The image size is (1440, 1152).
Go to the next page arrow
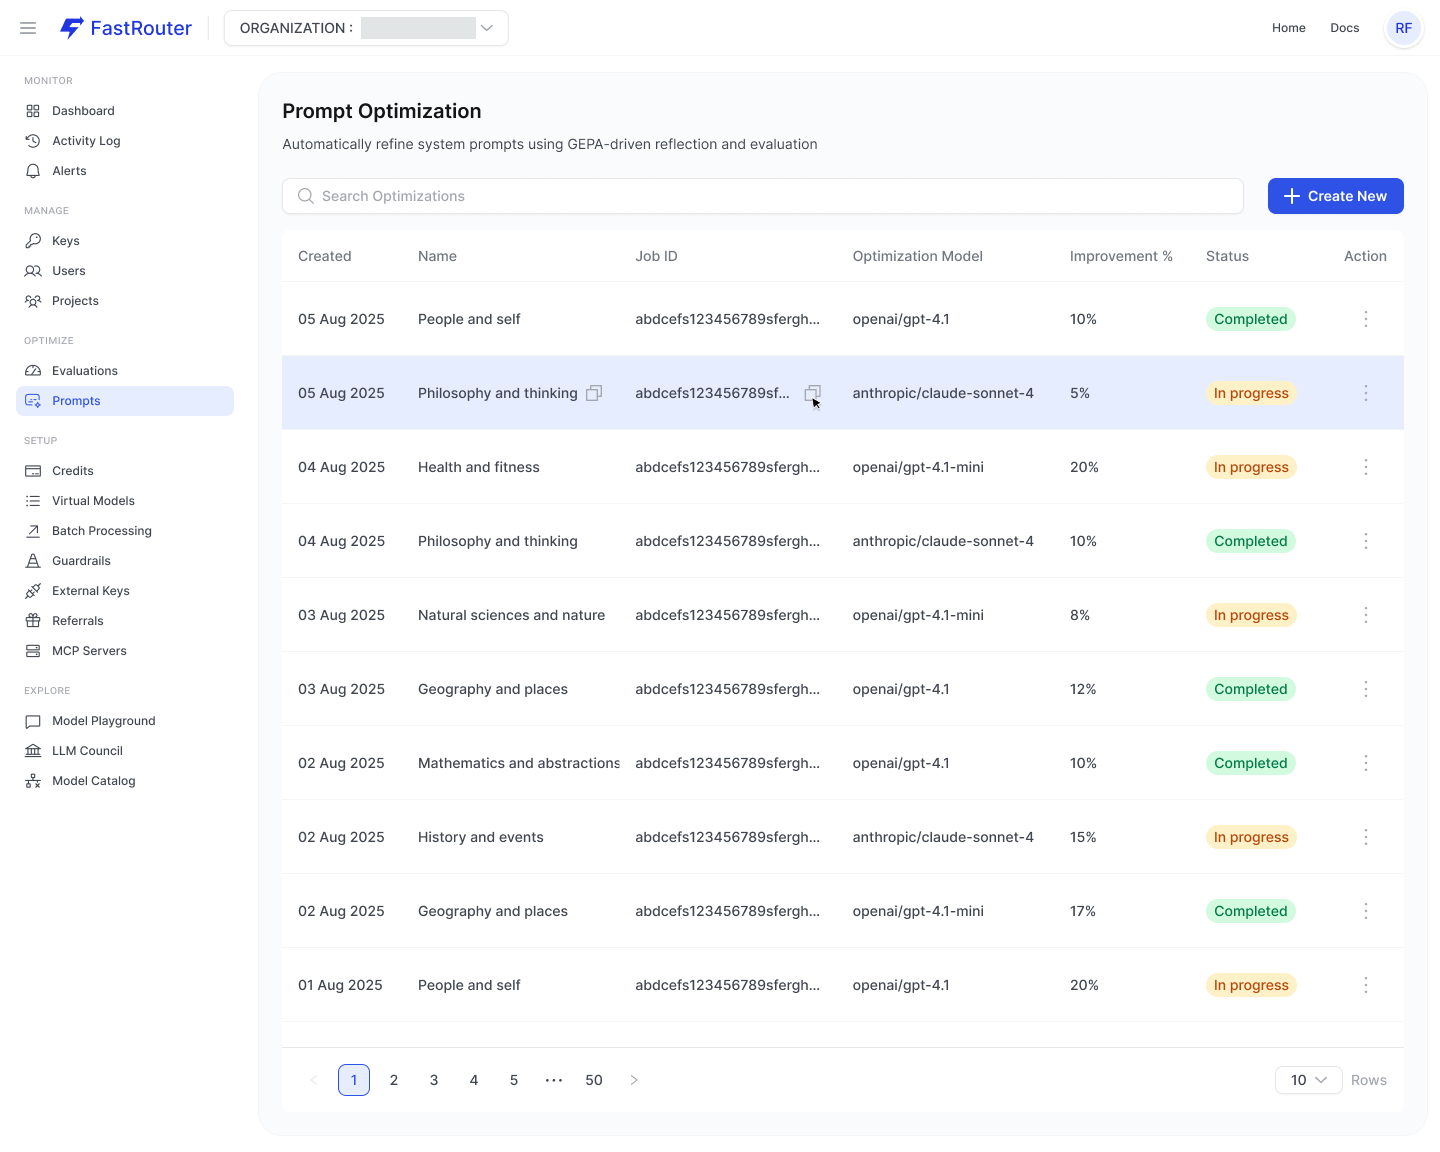[634, 1080]
